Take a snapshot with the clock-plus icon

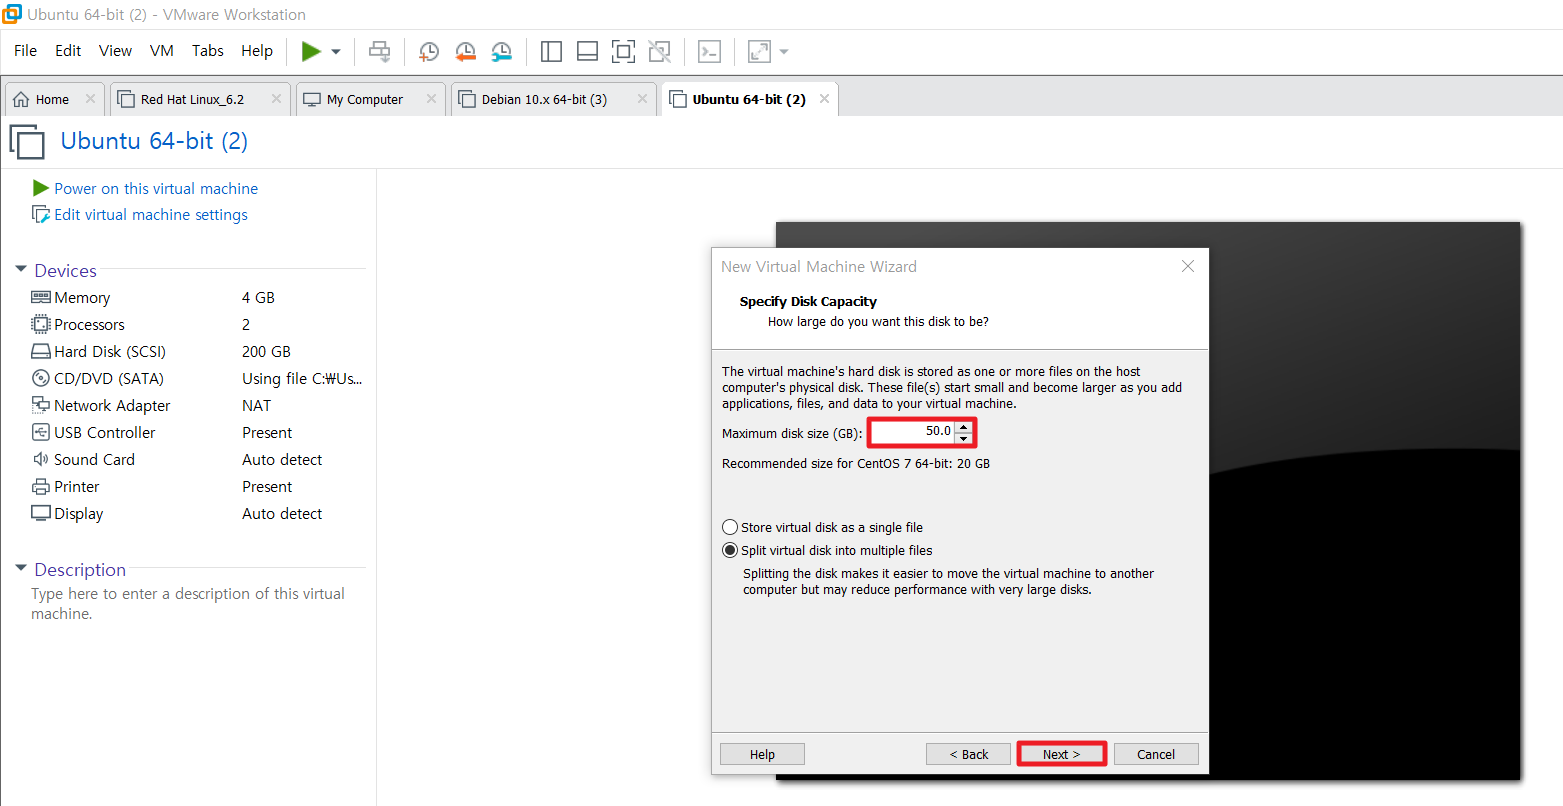429,51
